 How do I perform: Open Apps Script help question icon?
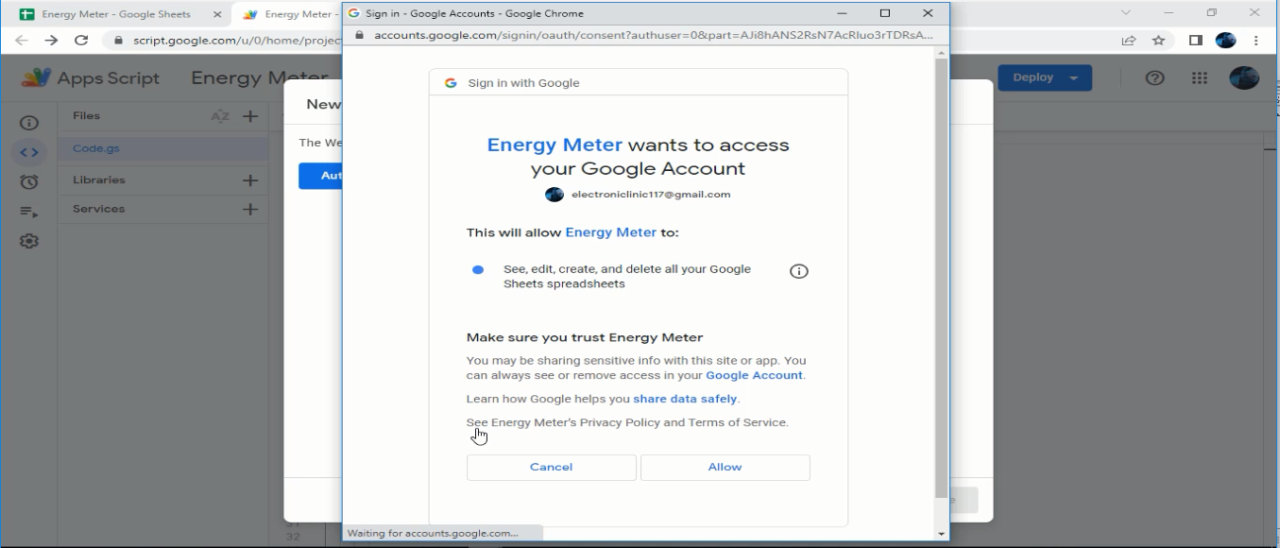pos(1155,78)
